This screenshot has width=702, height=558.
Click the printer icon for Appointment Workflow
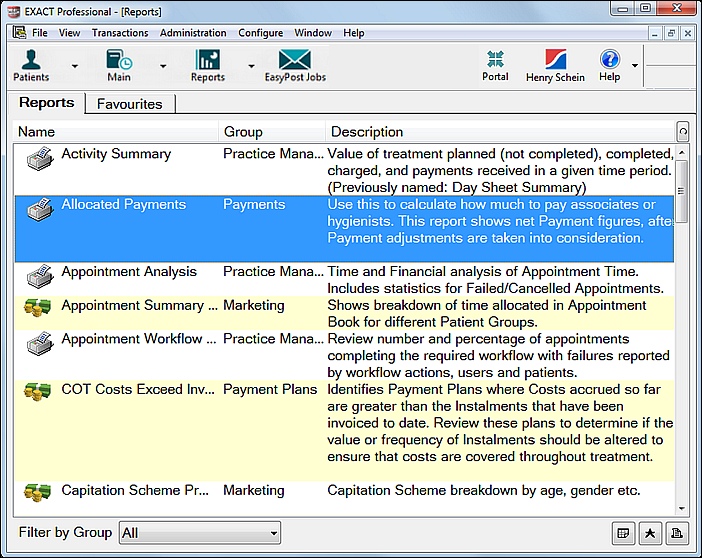(x=40, y=343)
